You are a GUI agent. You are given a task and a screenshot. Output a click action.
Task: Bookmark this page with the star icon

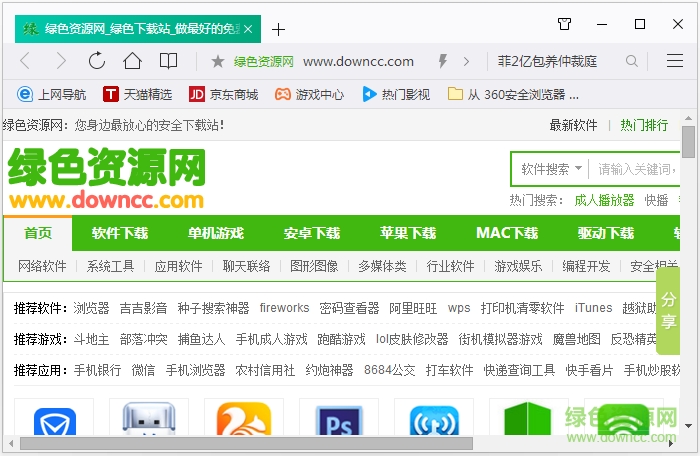[x=218, y=61]
